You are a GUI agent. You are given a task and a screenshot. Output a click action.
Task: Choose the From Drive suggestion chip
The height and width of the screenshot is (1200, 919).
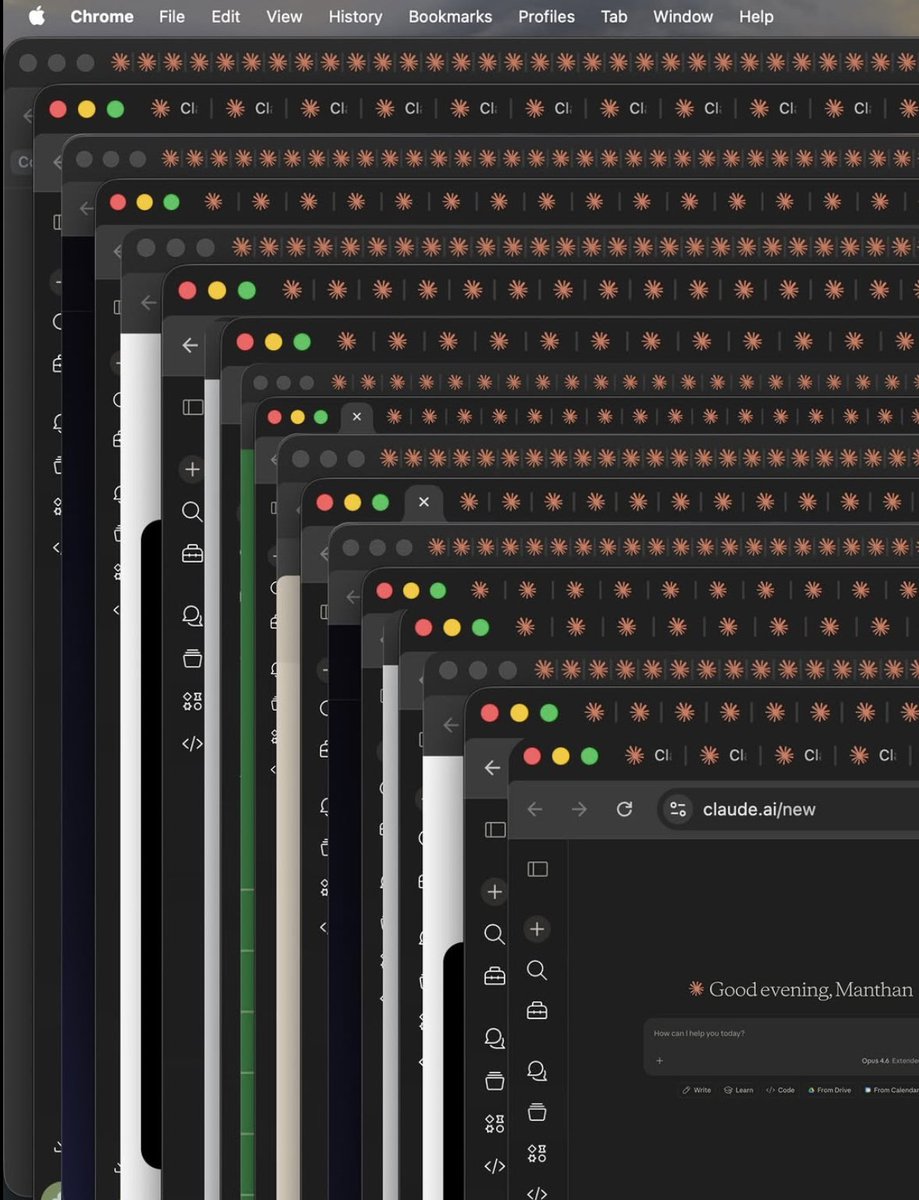[x=829, y=1090]
